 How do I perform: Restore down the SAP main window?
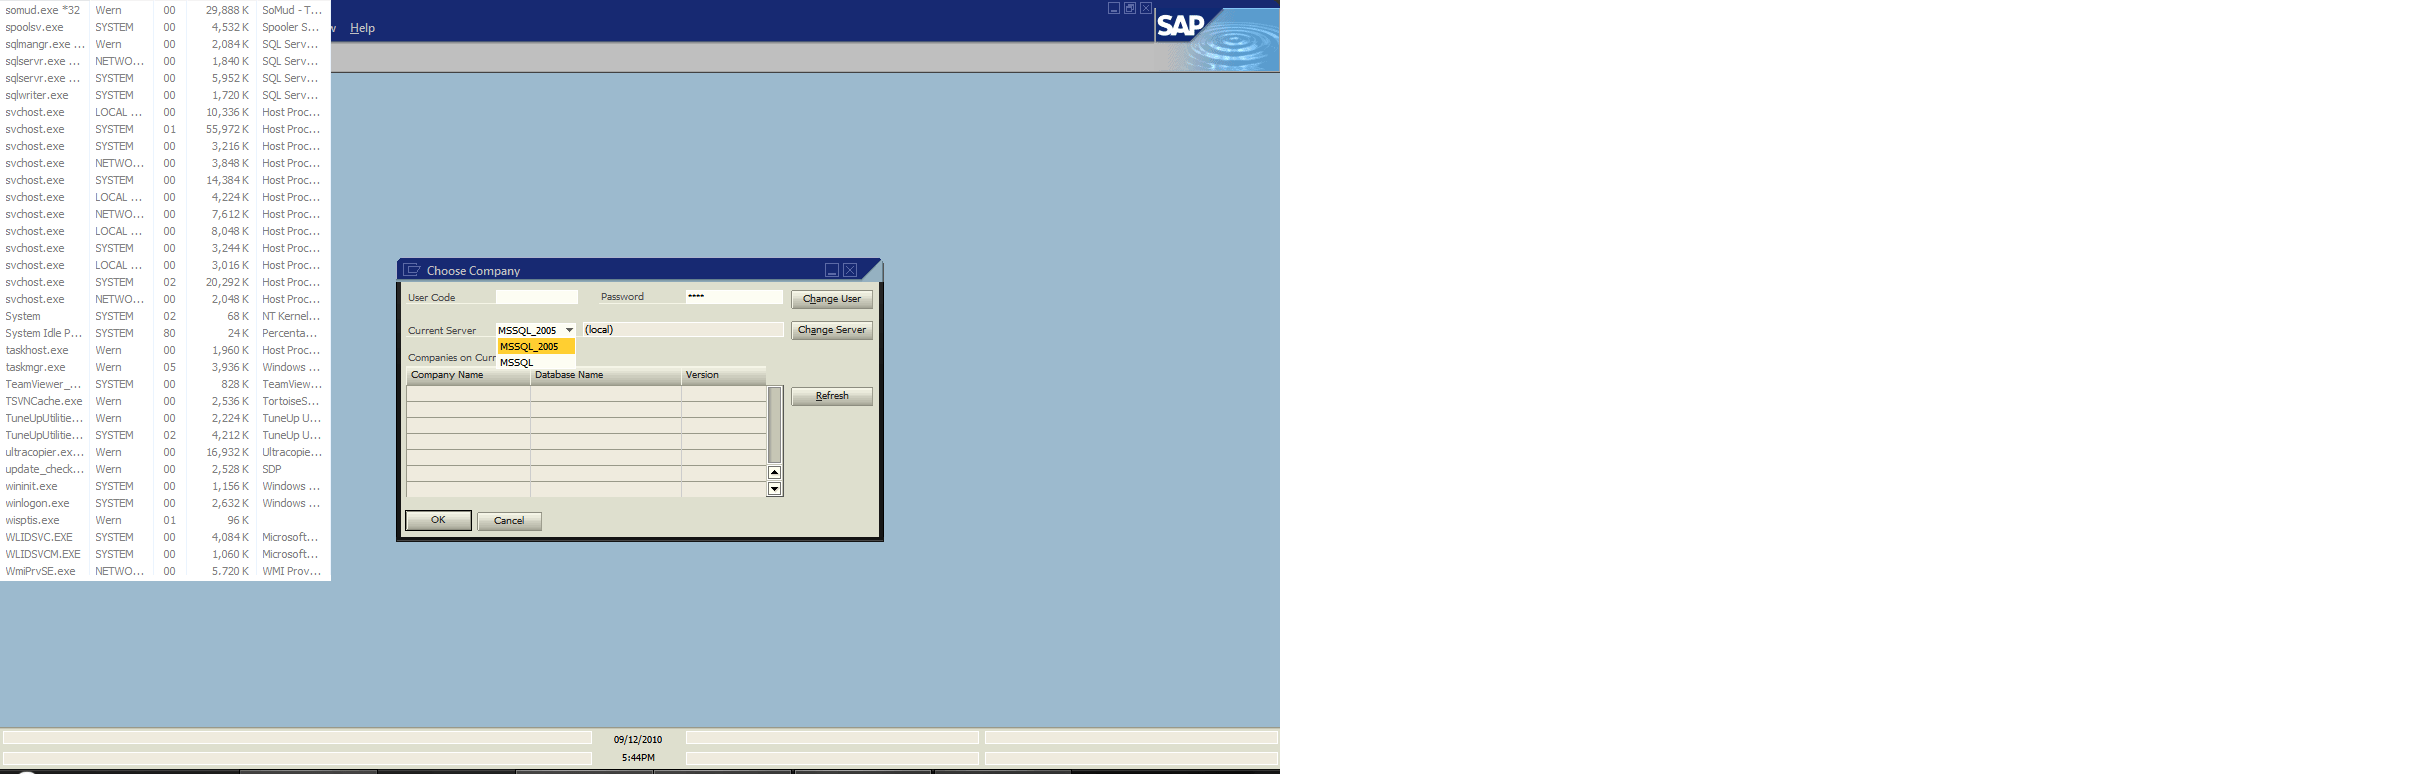(1130, 8)
